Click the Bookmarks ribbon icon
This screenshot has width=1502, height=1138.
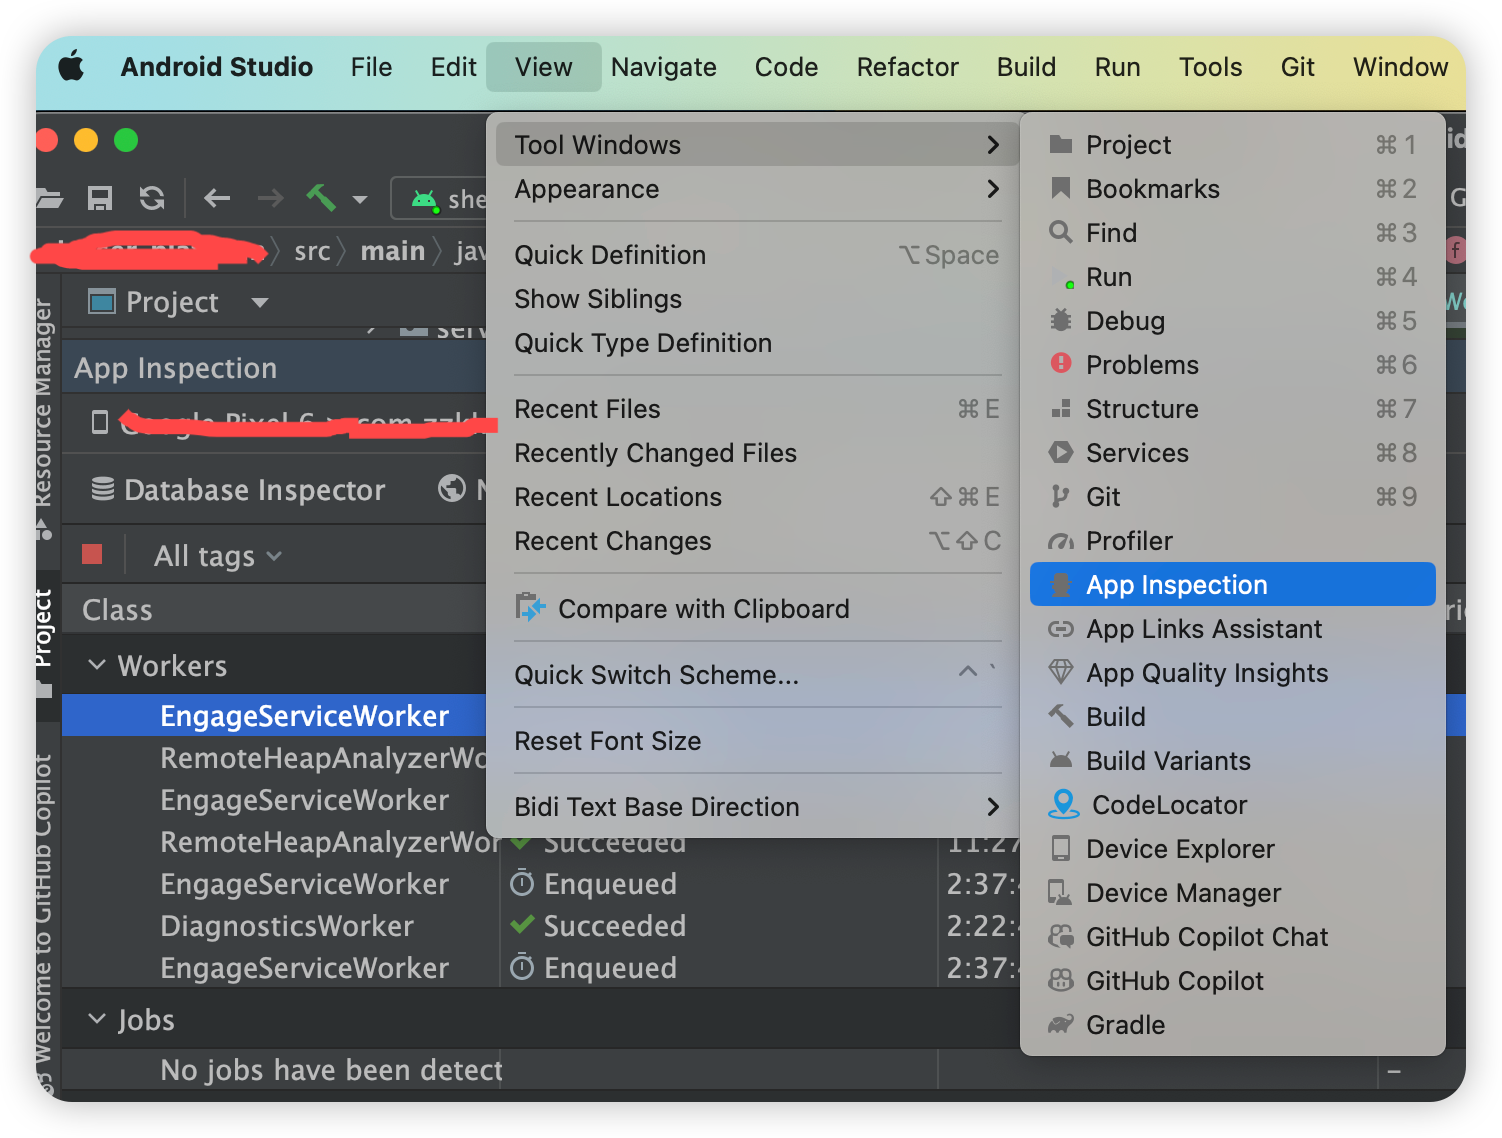[x=1061, y=188]
